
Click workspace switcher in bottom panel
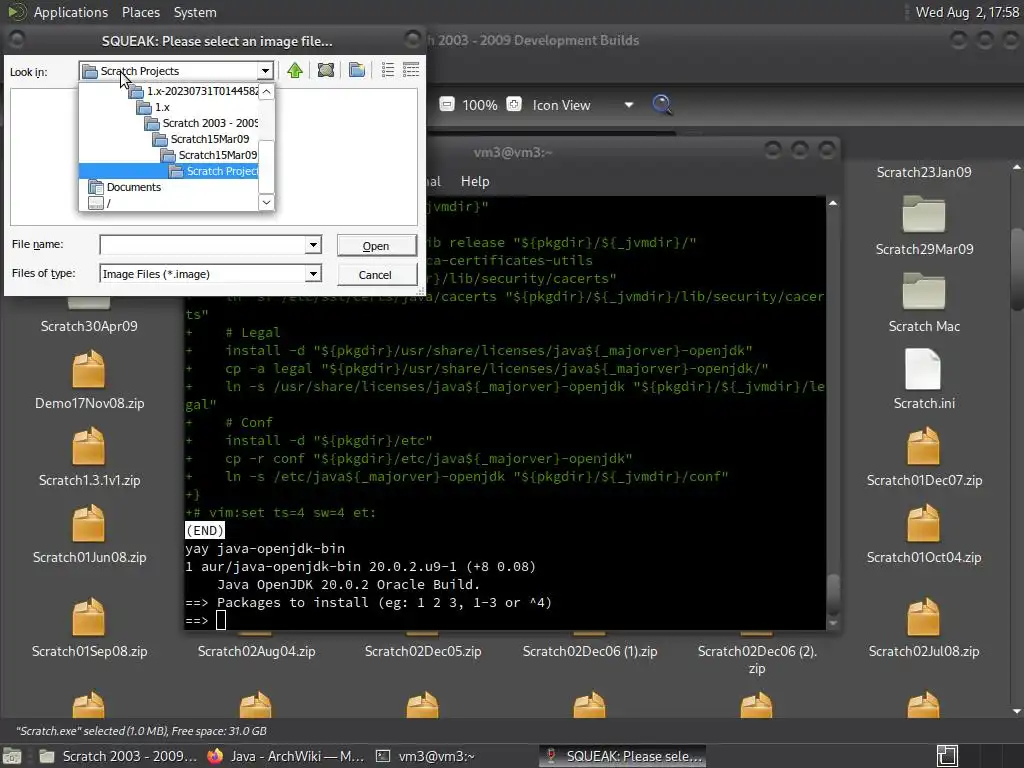point(948,756)
